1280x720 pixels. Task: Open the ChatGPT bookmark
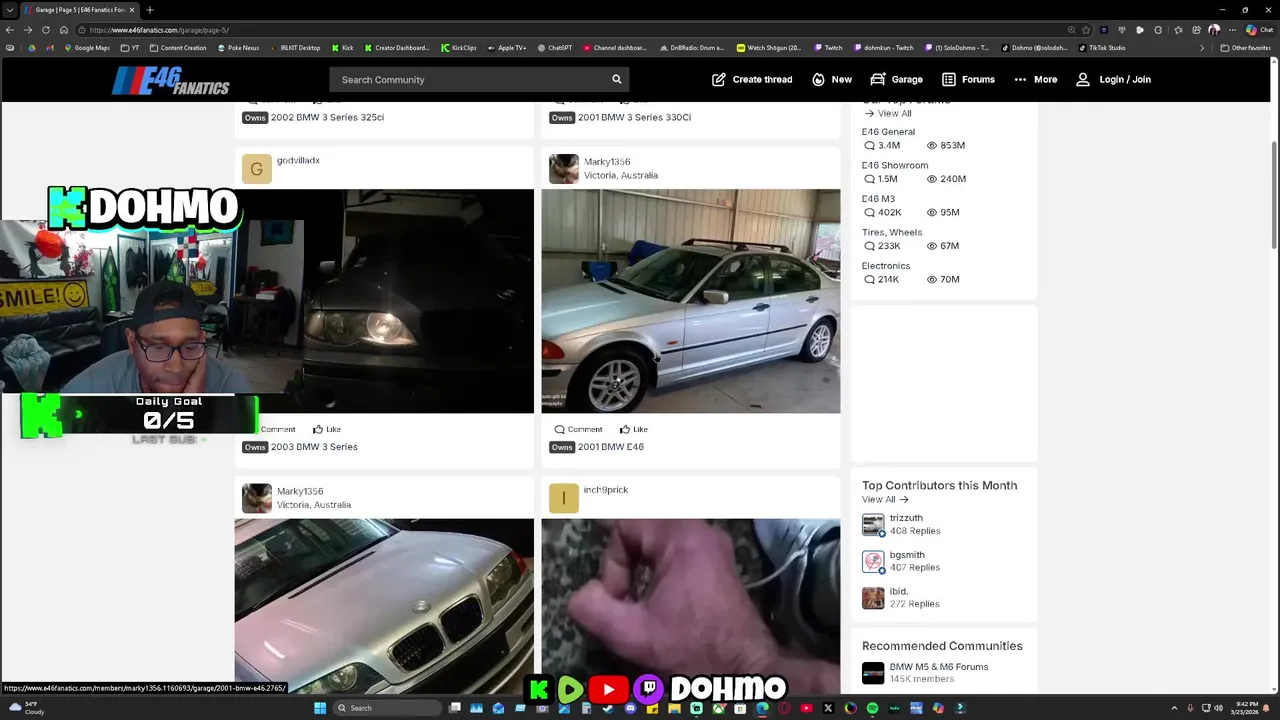point(555,48)
